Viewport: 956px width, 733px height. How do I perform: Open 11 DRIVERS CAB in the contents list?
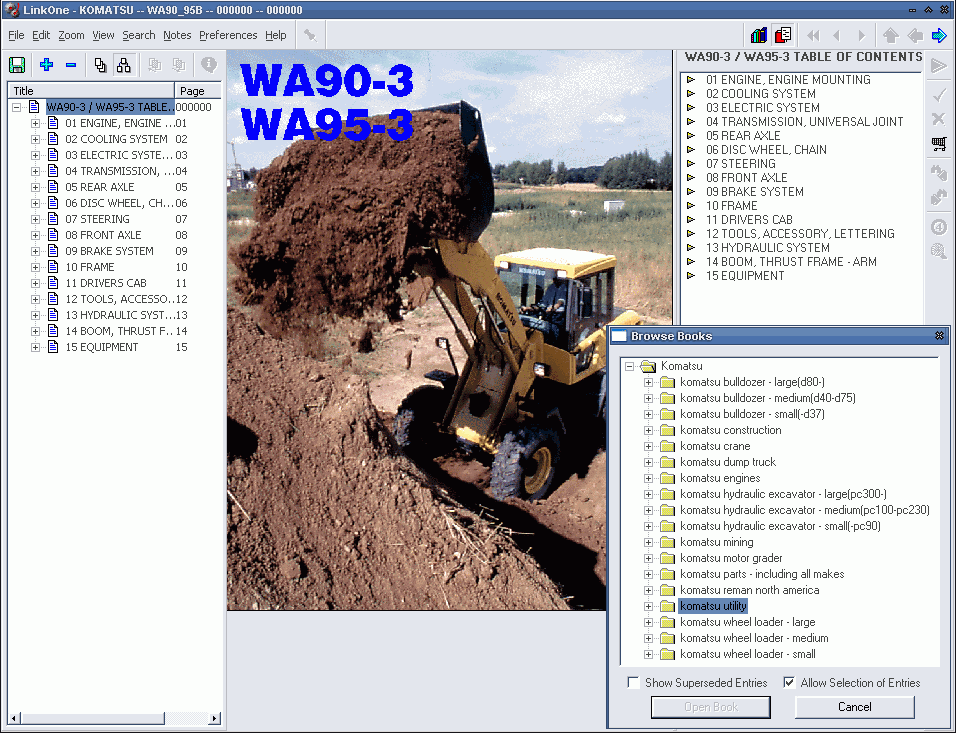tap(749, 220)
